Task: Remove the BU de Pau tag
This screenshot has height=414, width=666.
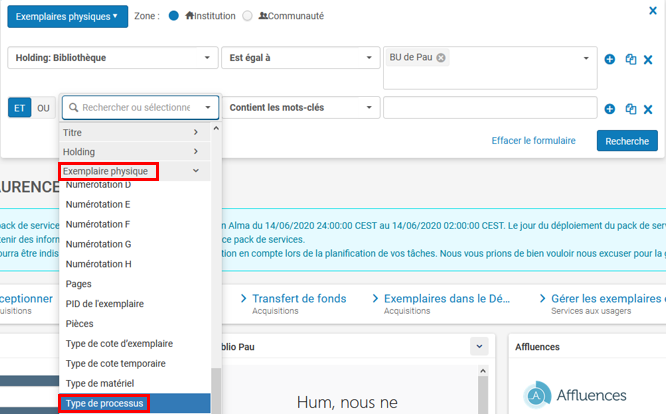Action: coord(441,58)
